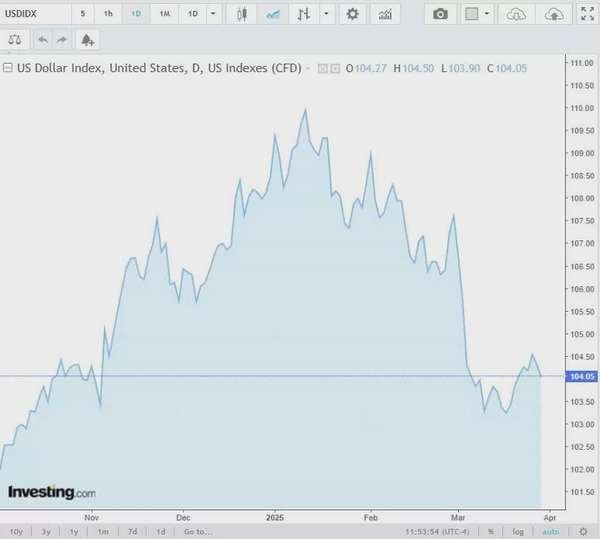Click high value H 104.50
600x539 pixels.
[413, 68]
